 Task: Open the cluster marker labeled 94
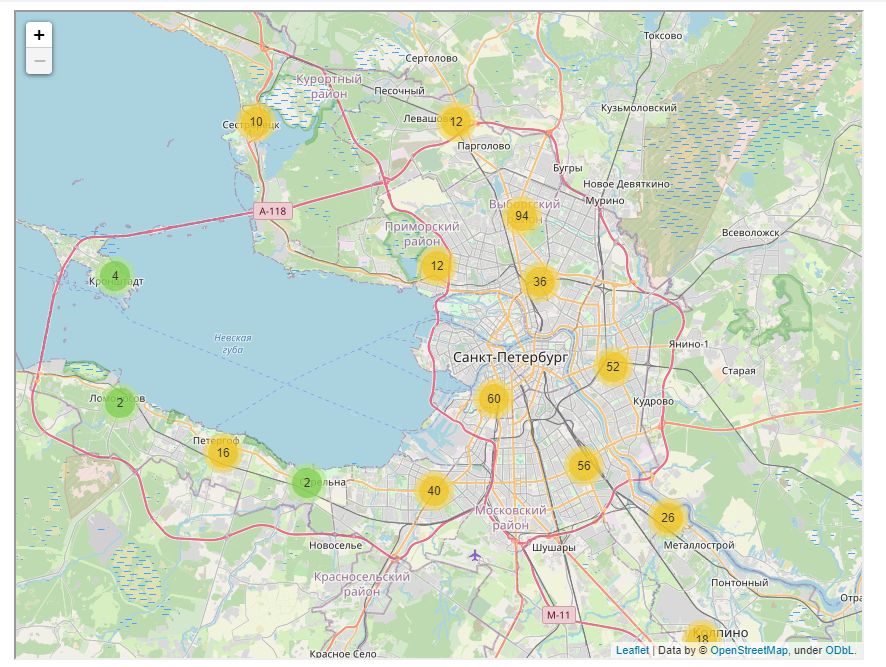point(522,216)
